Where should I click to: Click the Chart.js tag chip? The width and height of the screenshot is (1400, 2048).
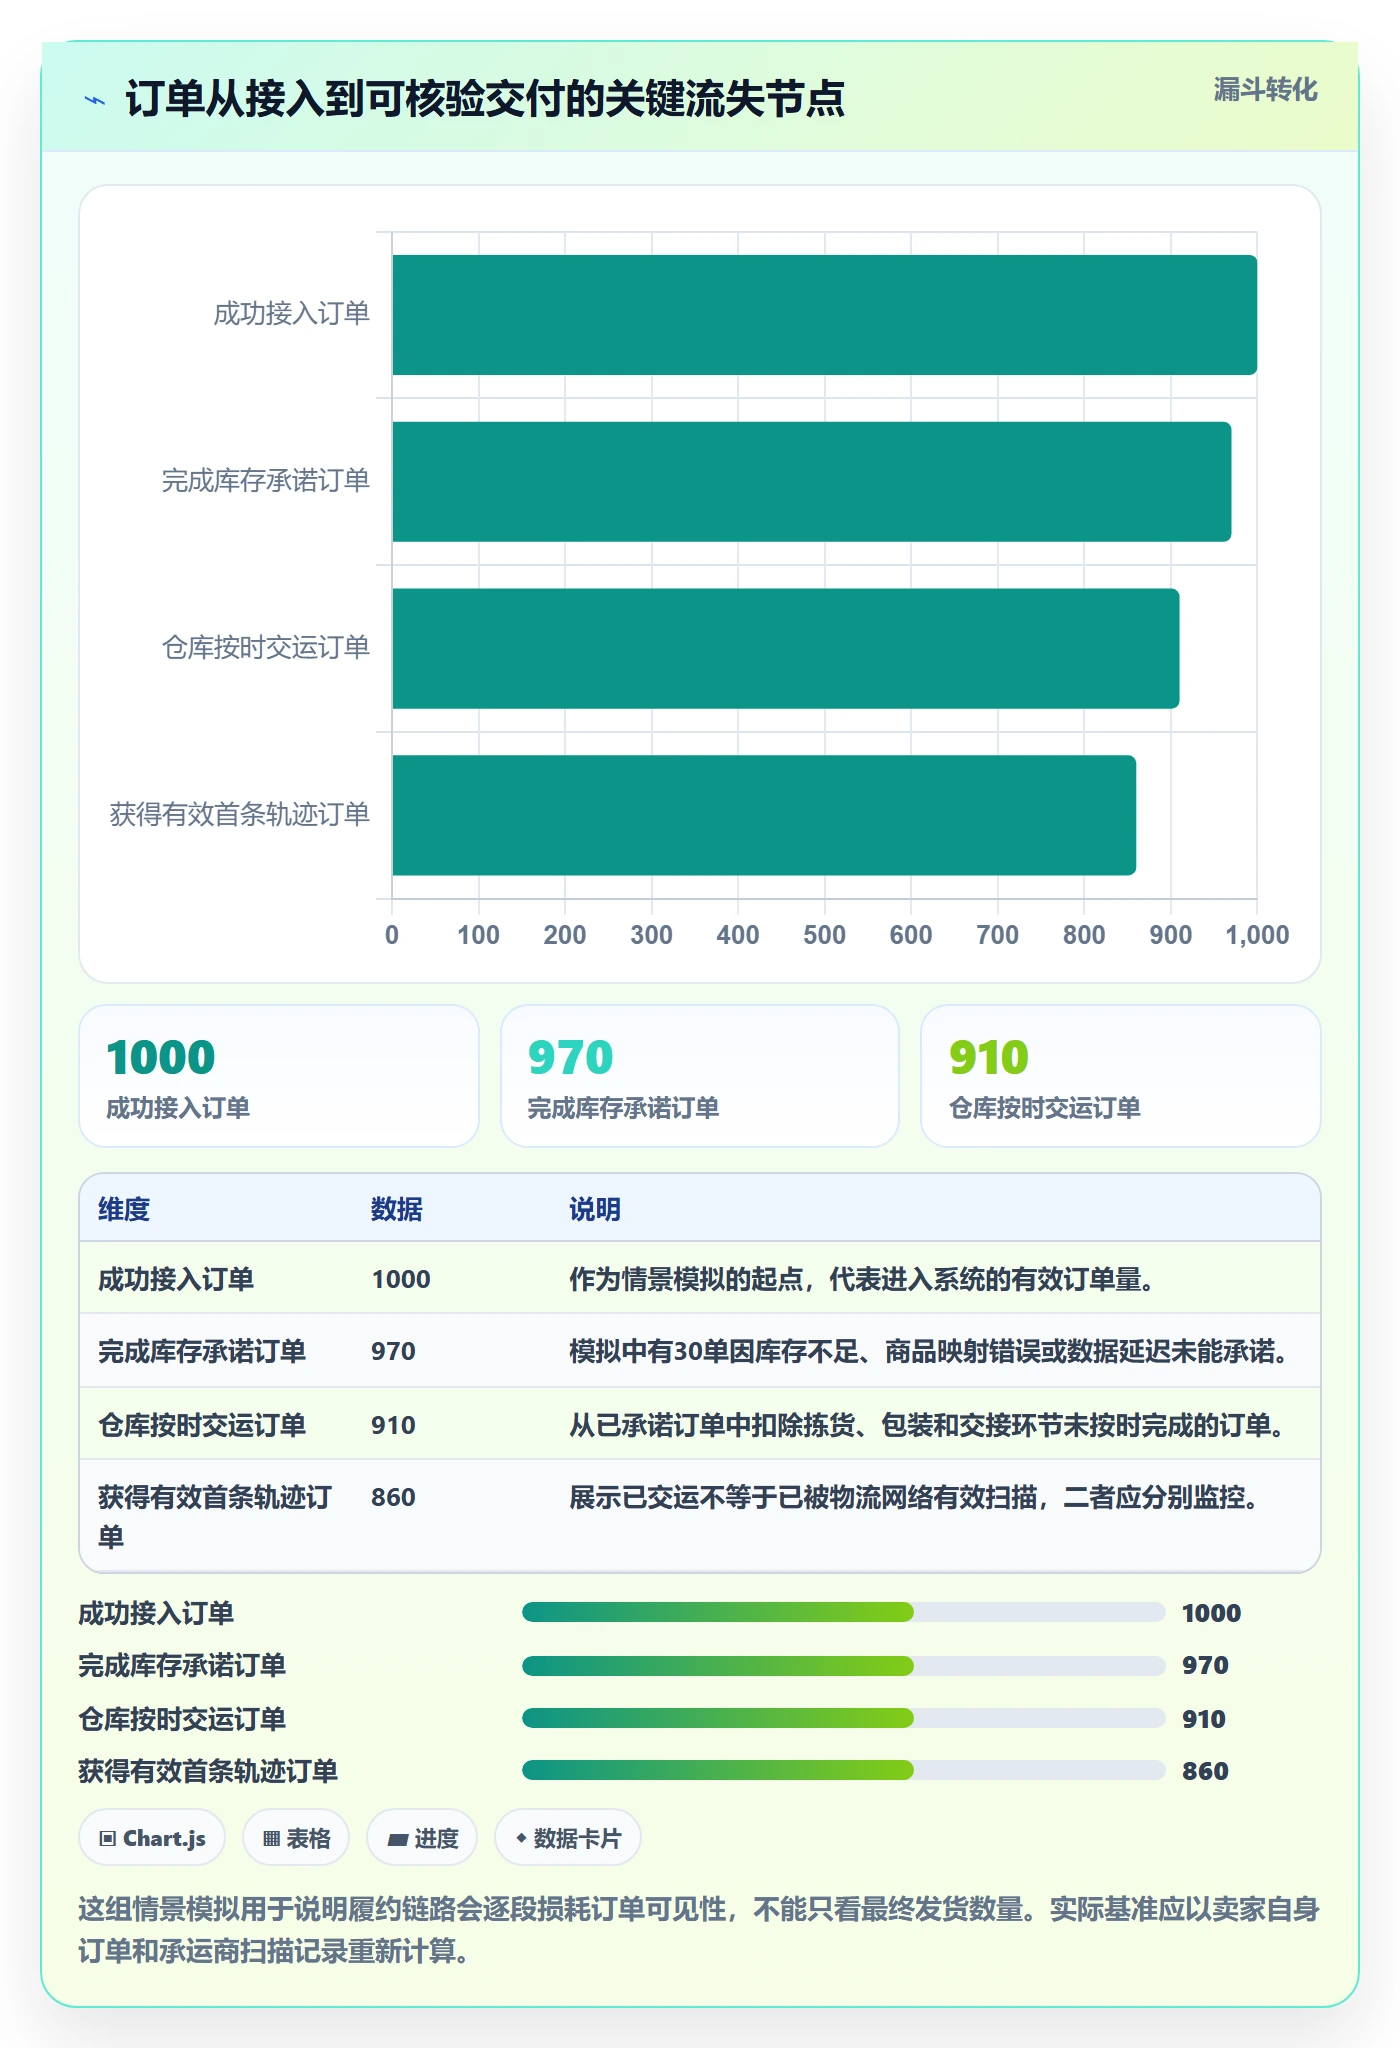tap(152, 1838)
